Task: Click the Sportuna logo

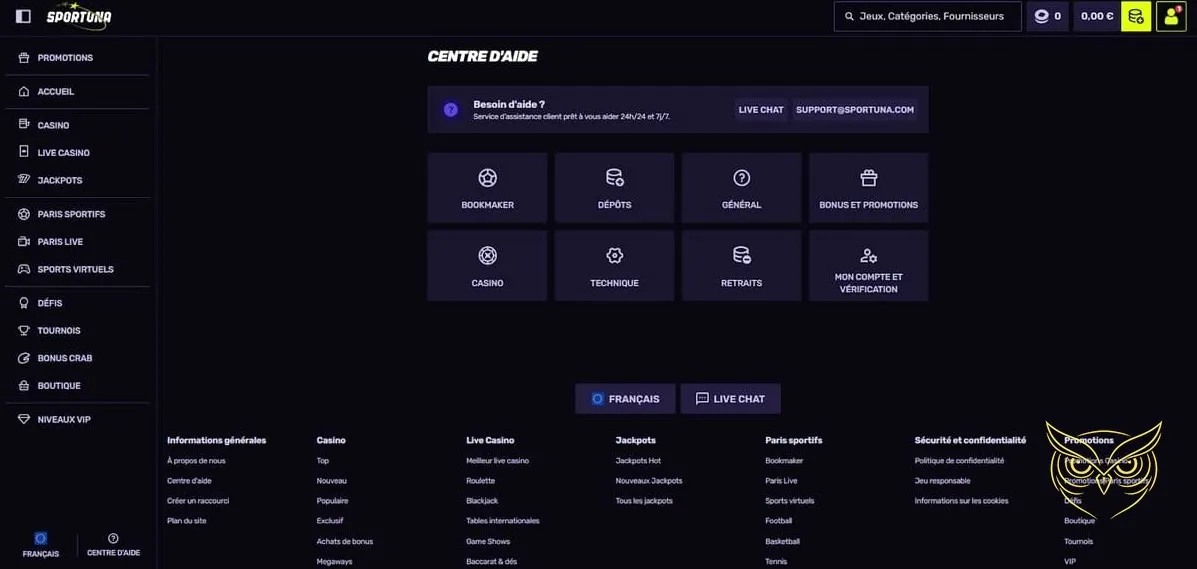Action: [x=79, y=16]
